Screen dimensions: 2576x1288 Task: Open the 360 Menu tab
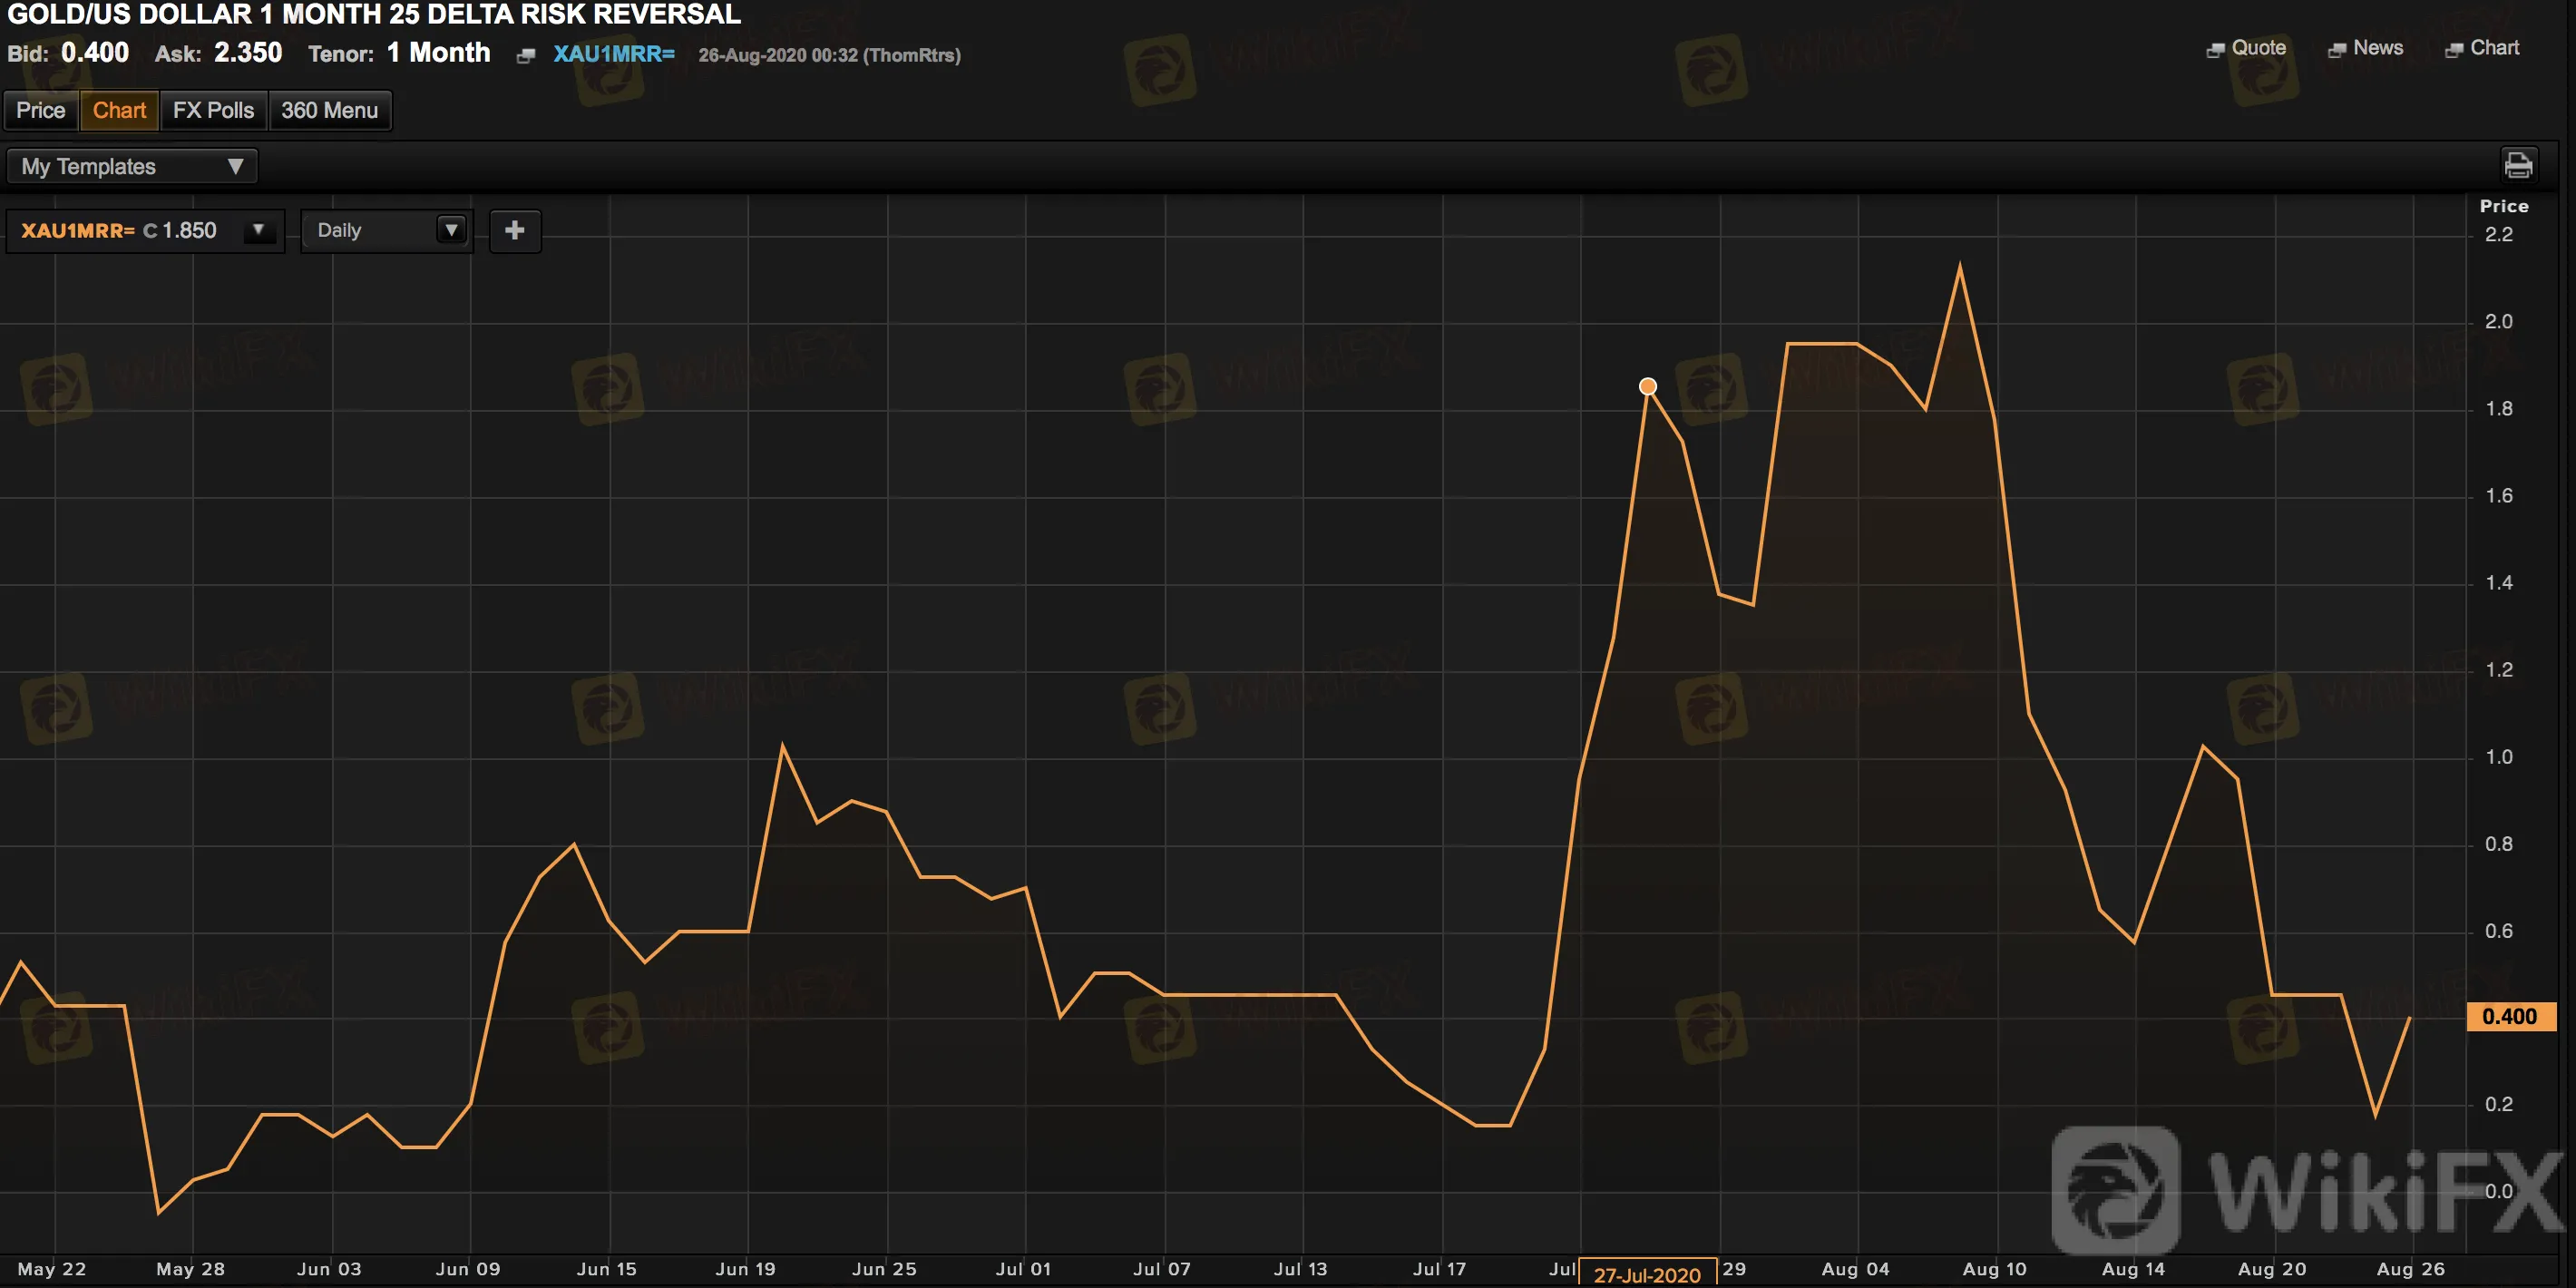(329, 110)
